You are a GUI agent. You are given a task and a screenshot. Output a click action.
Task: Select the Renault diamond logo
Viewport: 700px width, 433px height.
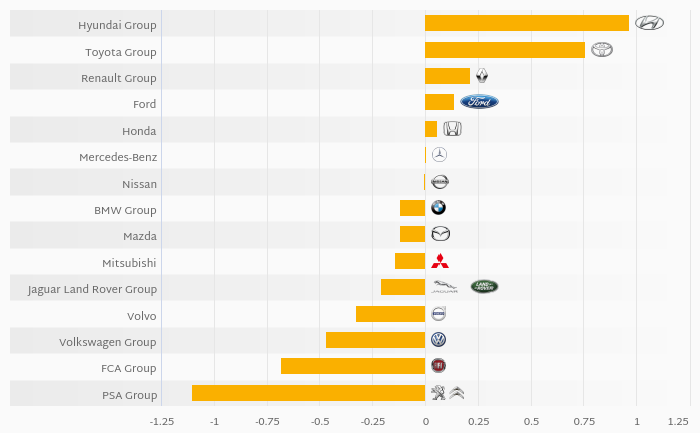(482, 76)
